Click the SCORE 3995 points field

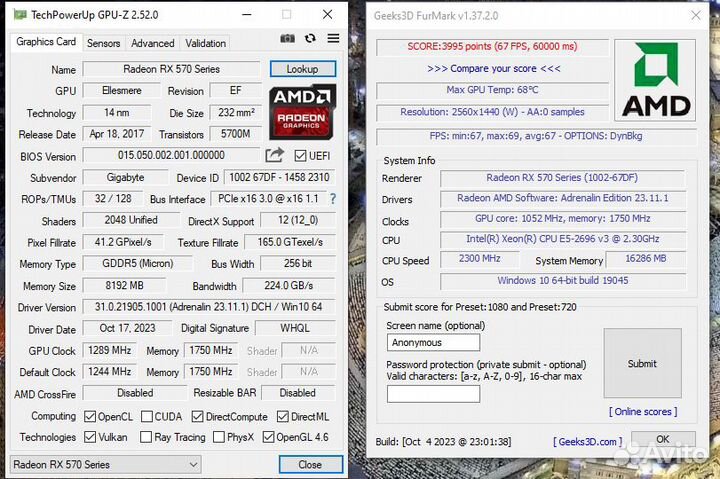[x=492, y=46]
